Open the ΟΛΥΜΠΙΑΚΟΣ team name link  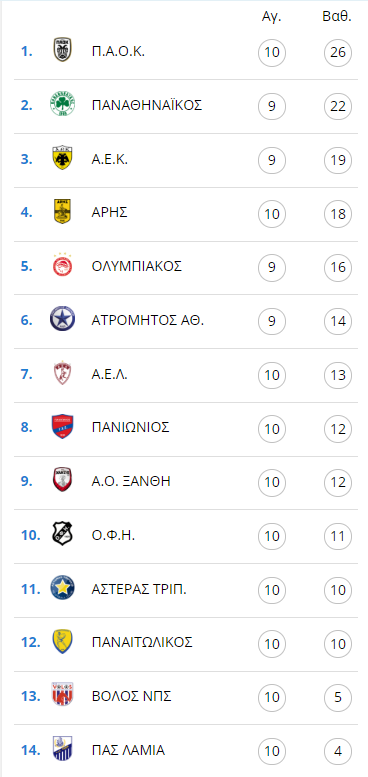tap(137, 267)
